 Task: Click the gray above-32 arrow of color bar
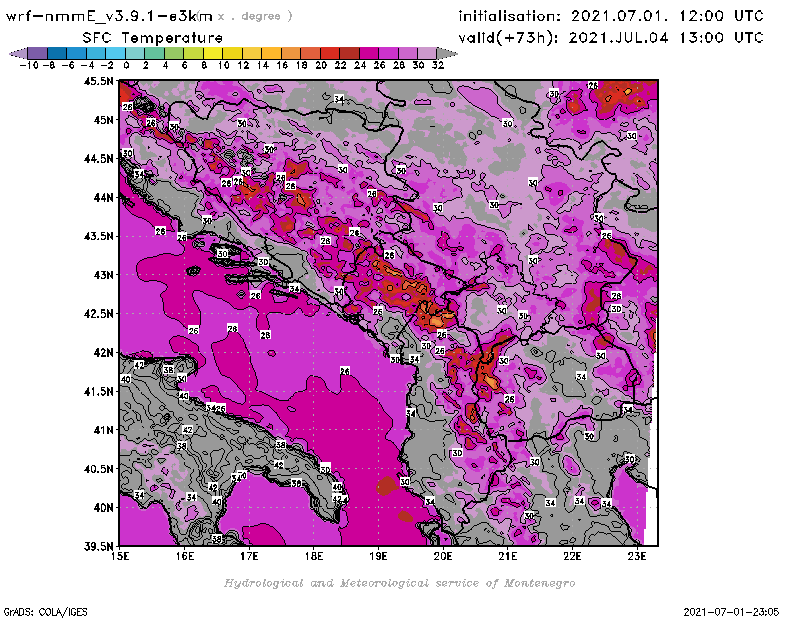point(447,53)
